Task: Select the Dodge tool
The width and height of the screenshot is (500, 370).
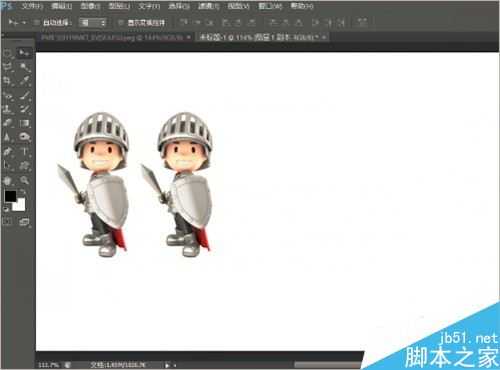Action: point(24,137)
